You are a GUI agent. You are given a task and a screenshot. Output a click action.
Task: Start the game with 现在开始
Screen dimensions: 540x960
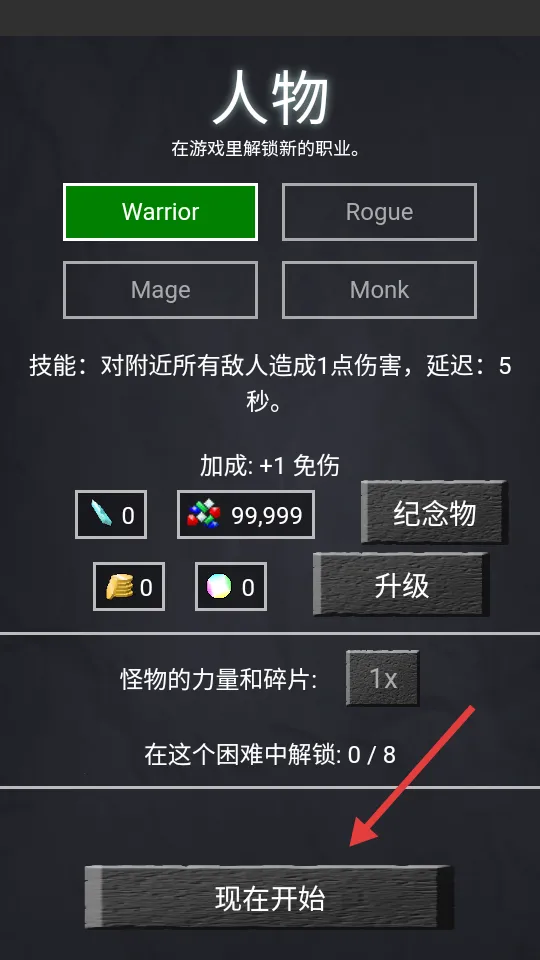269,898
